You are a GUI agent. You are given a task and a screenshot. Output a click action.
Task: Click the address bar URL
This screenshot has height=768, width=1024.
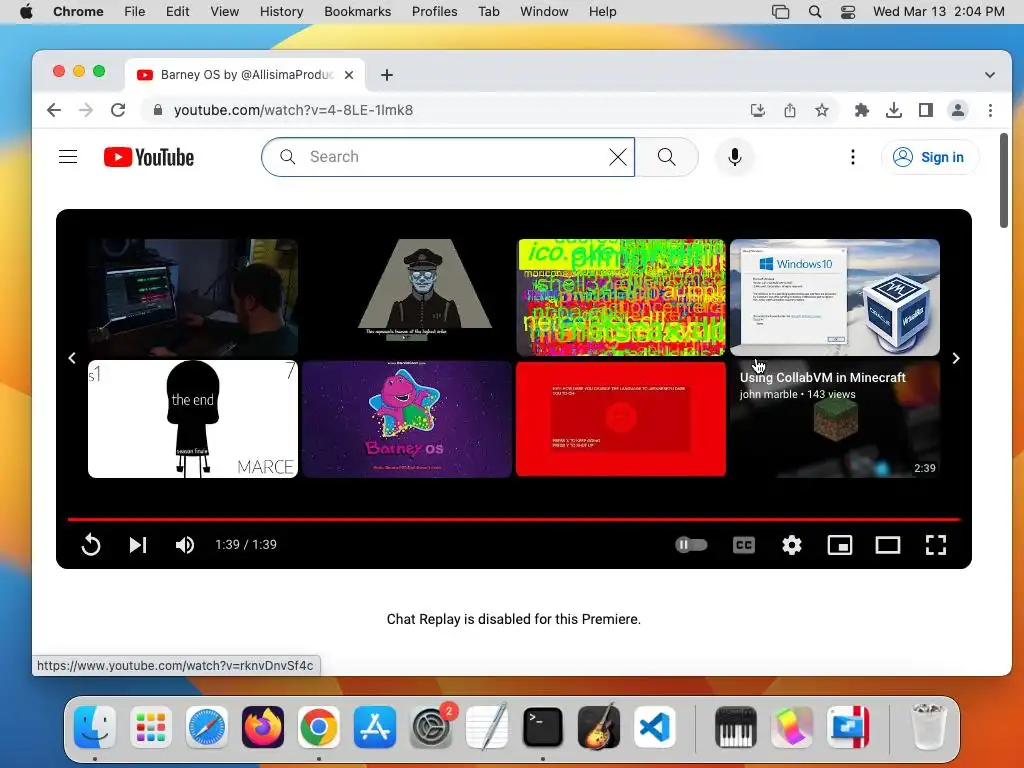point(293,110)
